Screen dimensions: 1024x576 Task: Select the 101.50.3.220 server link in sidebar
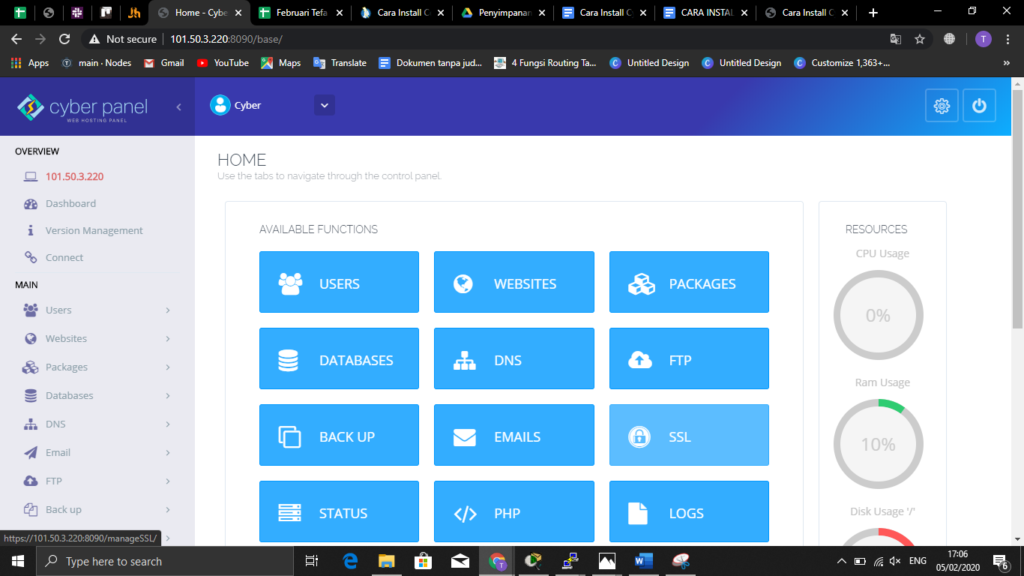[x=74, y=176]
